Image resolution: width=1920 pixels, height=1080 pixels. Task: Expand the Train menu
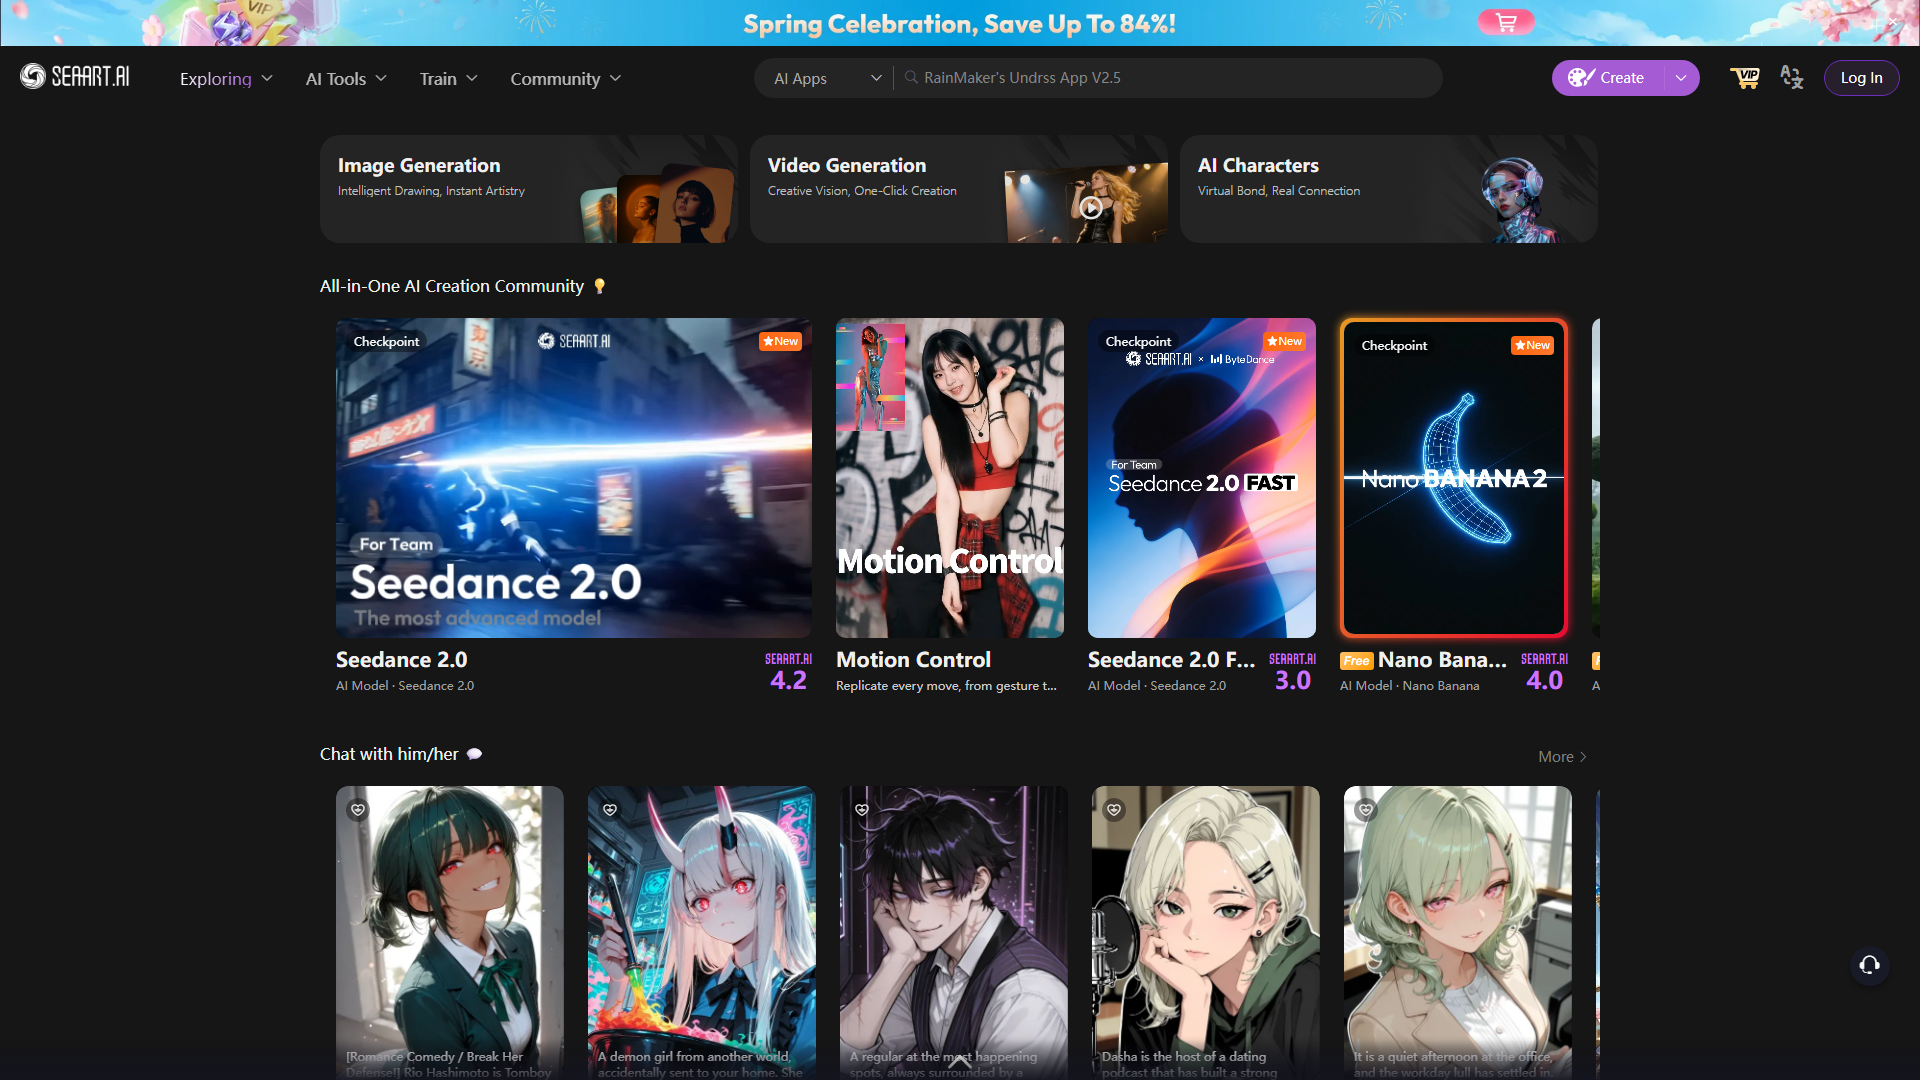[448, 78]
